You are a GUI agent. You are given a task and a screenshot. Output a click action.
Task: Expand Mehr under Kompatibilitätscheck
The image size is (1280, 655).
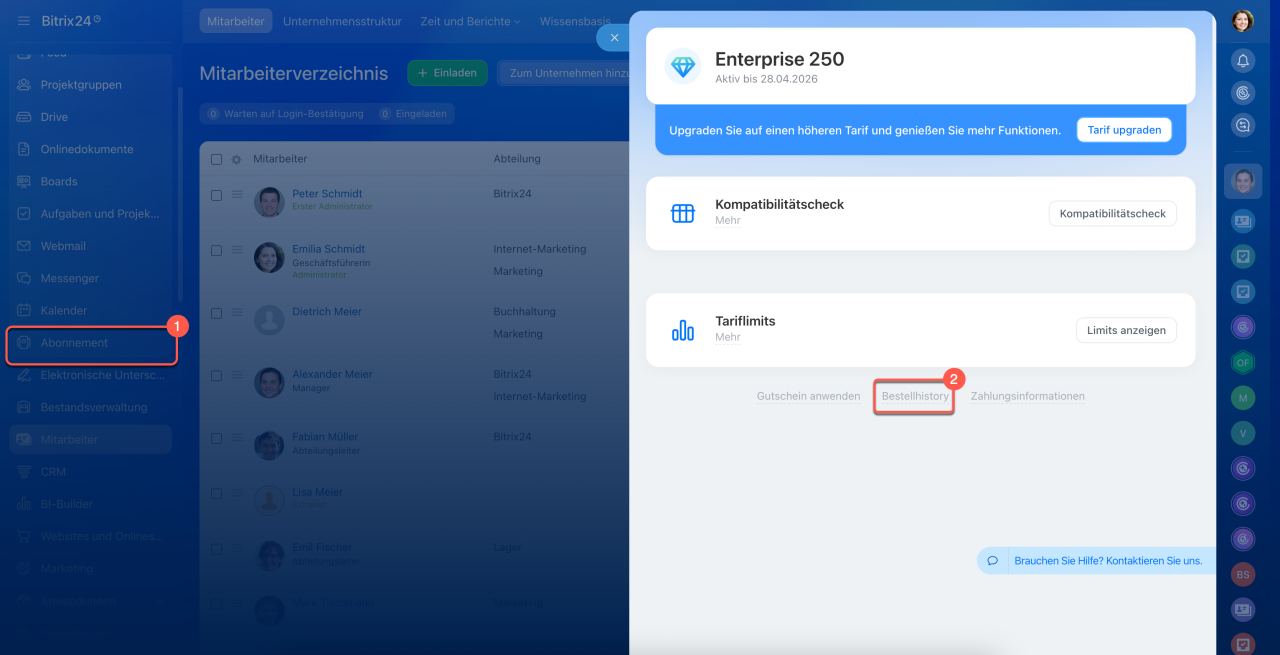[x=728, y=220]
